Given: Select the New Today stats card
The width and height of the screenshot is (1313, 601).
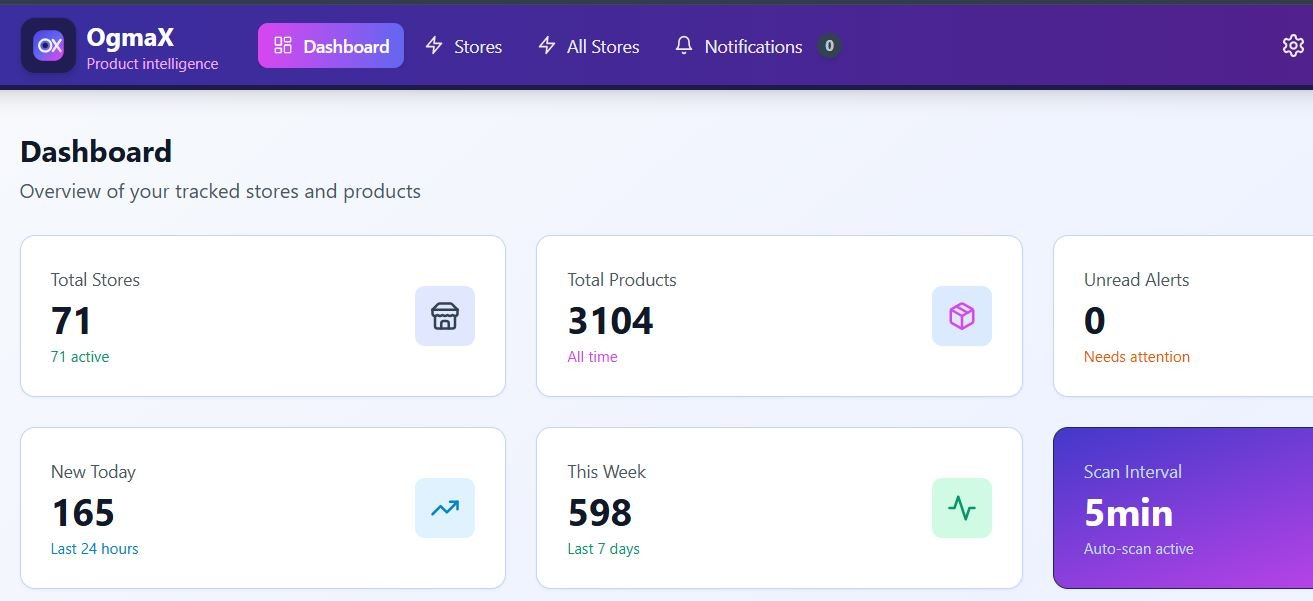Looking at the screenshot, I should 262,508.
